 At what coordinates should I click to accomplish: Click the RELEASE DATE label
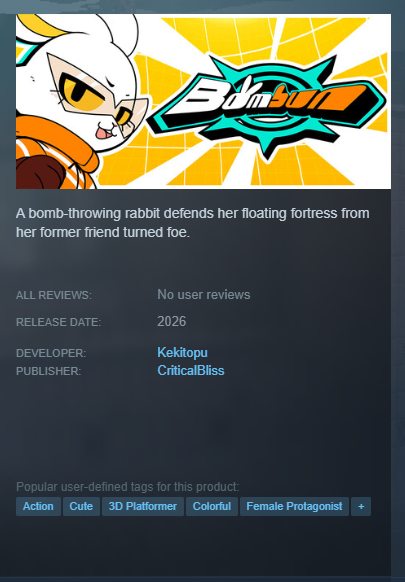pos(59,322)
